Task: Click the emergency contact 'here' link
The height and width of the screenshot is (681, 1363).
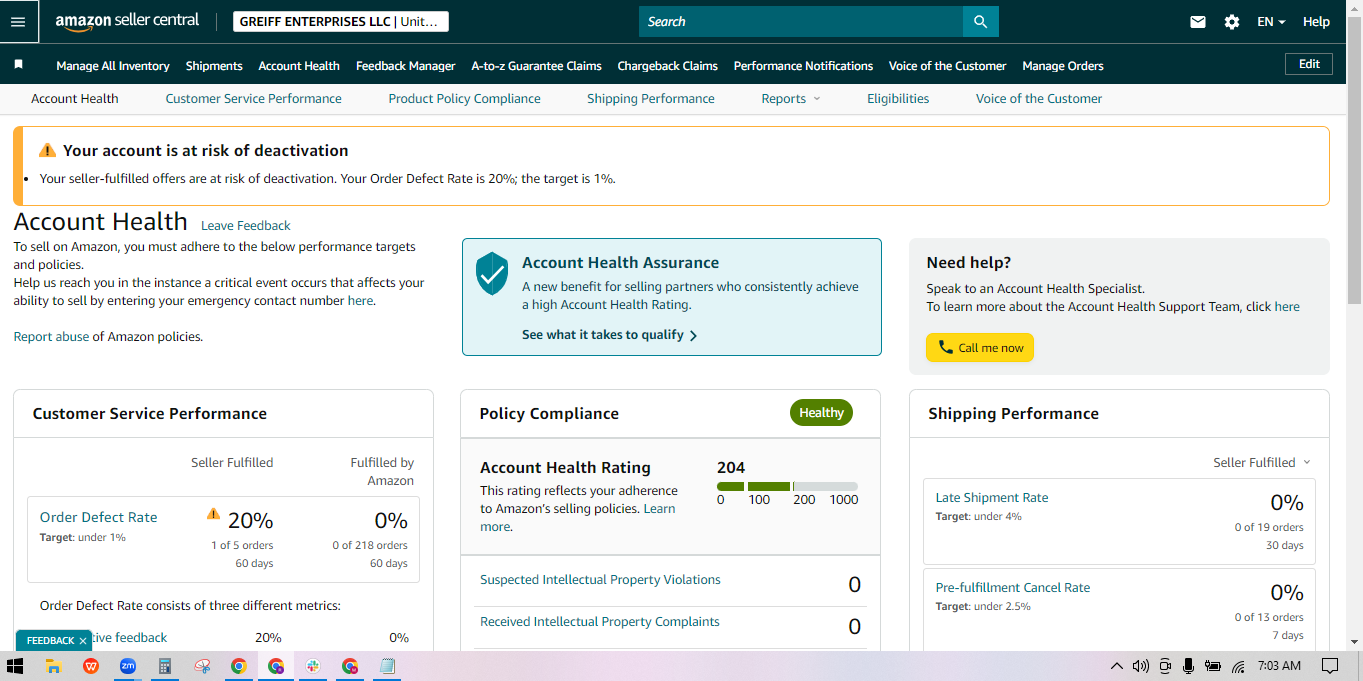Action: pos(360,301)
